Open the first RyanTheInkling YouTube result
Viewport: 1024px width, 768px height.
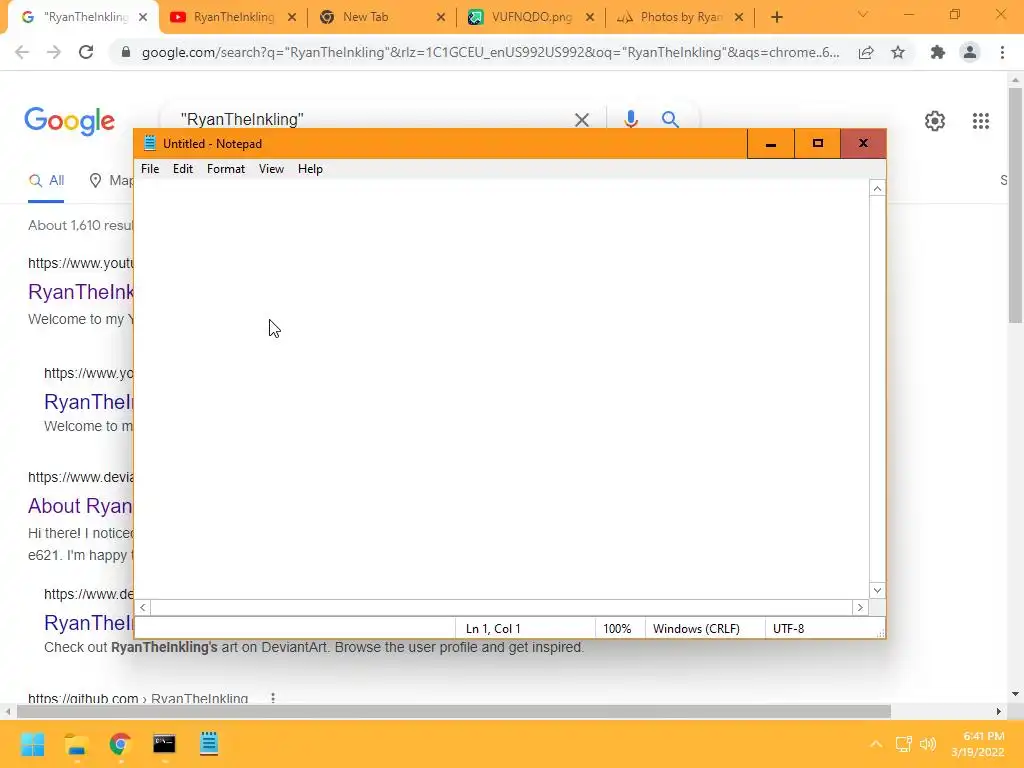point(81,292)
